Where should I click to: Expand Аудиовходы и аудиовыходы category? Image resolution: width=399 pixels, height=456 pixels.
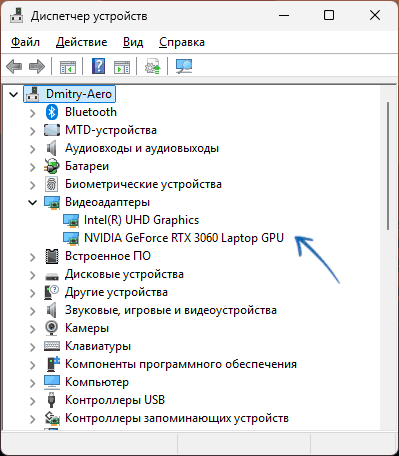click(x=32, y=149)
